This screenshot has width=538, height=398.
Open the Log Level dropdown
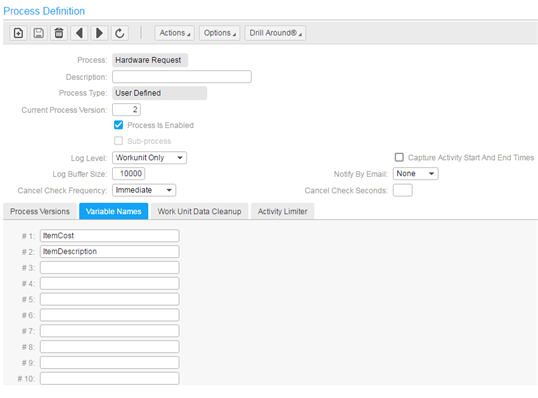(149, 157)
